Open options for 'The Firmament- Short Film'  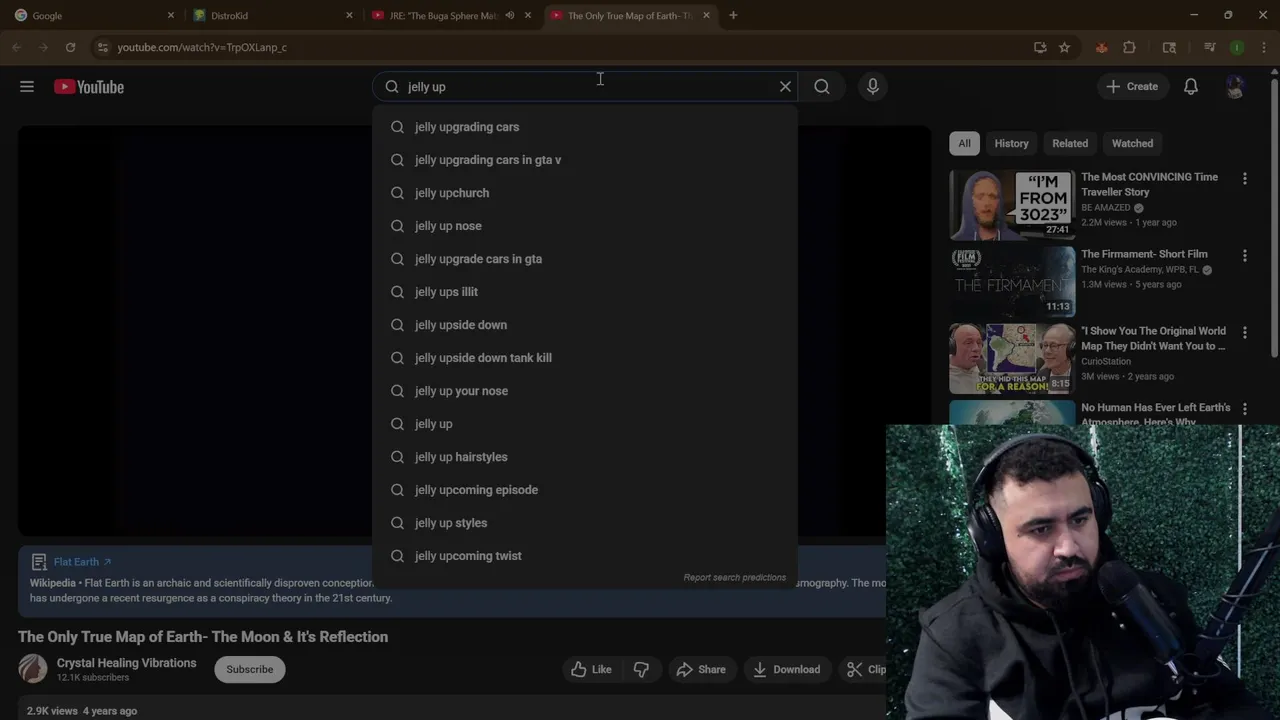[1245, 255]
